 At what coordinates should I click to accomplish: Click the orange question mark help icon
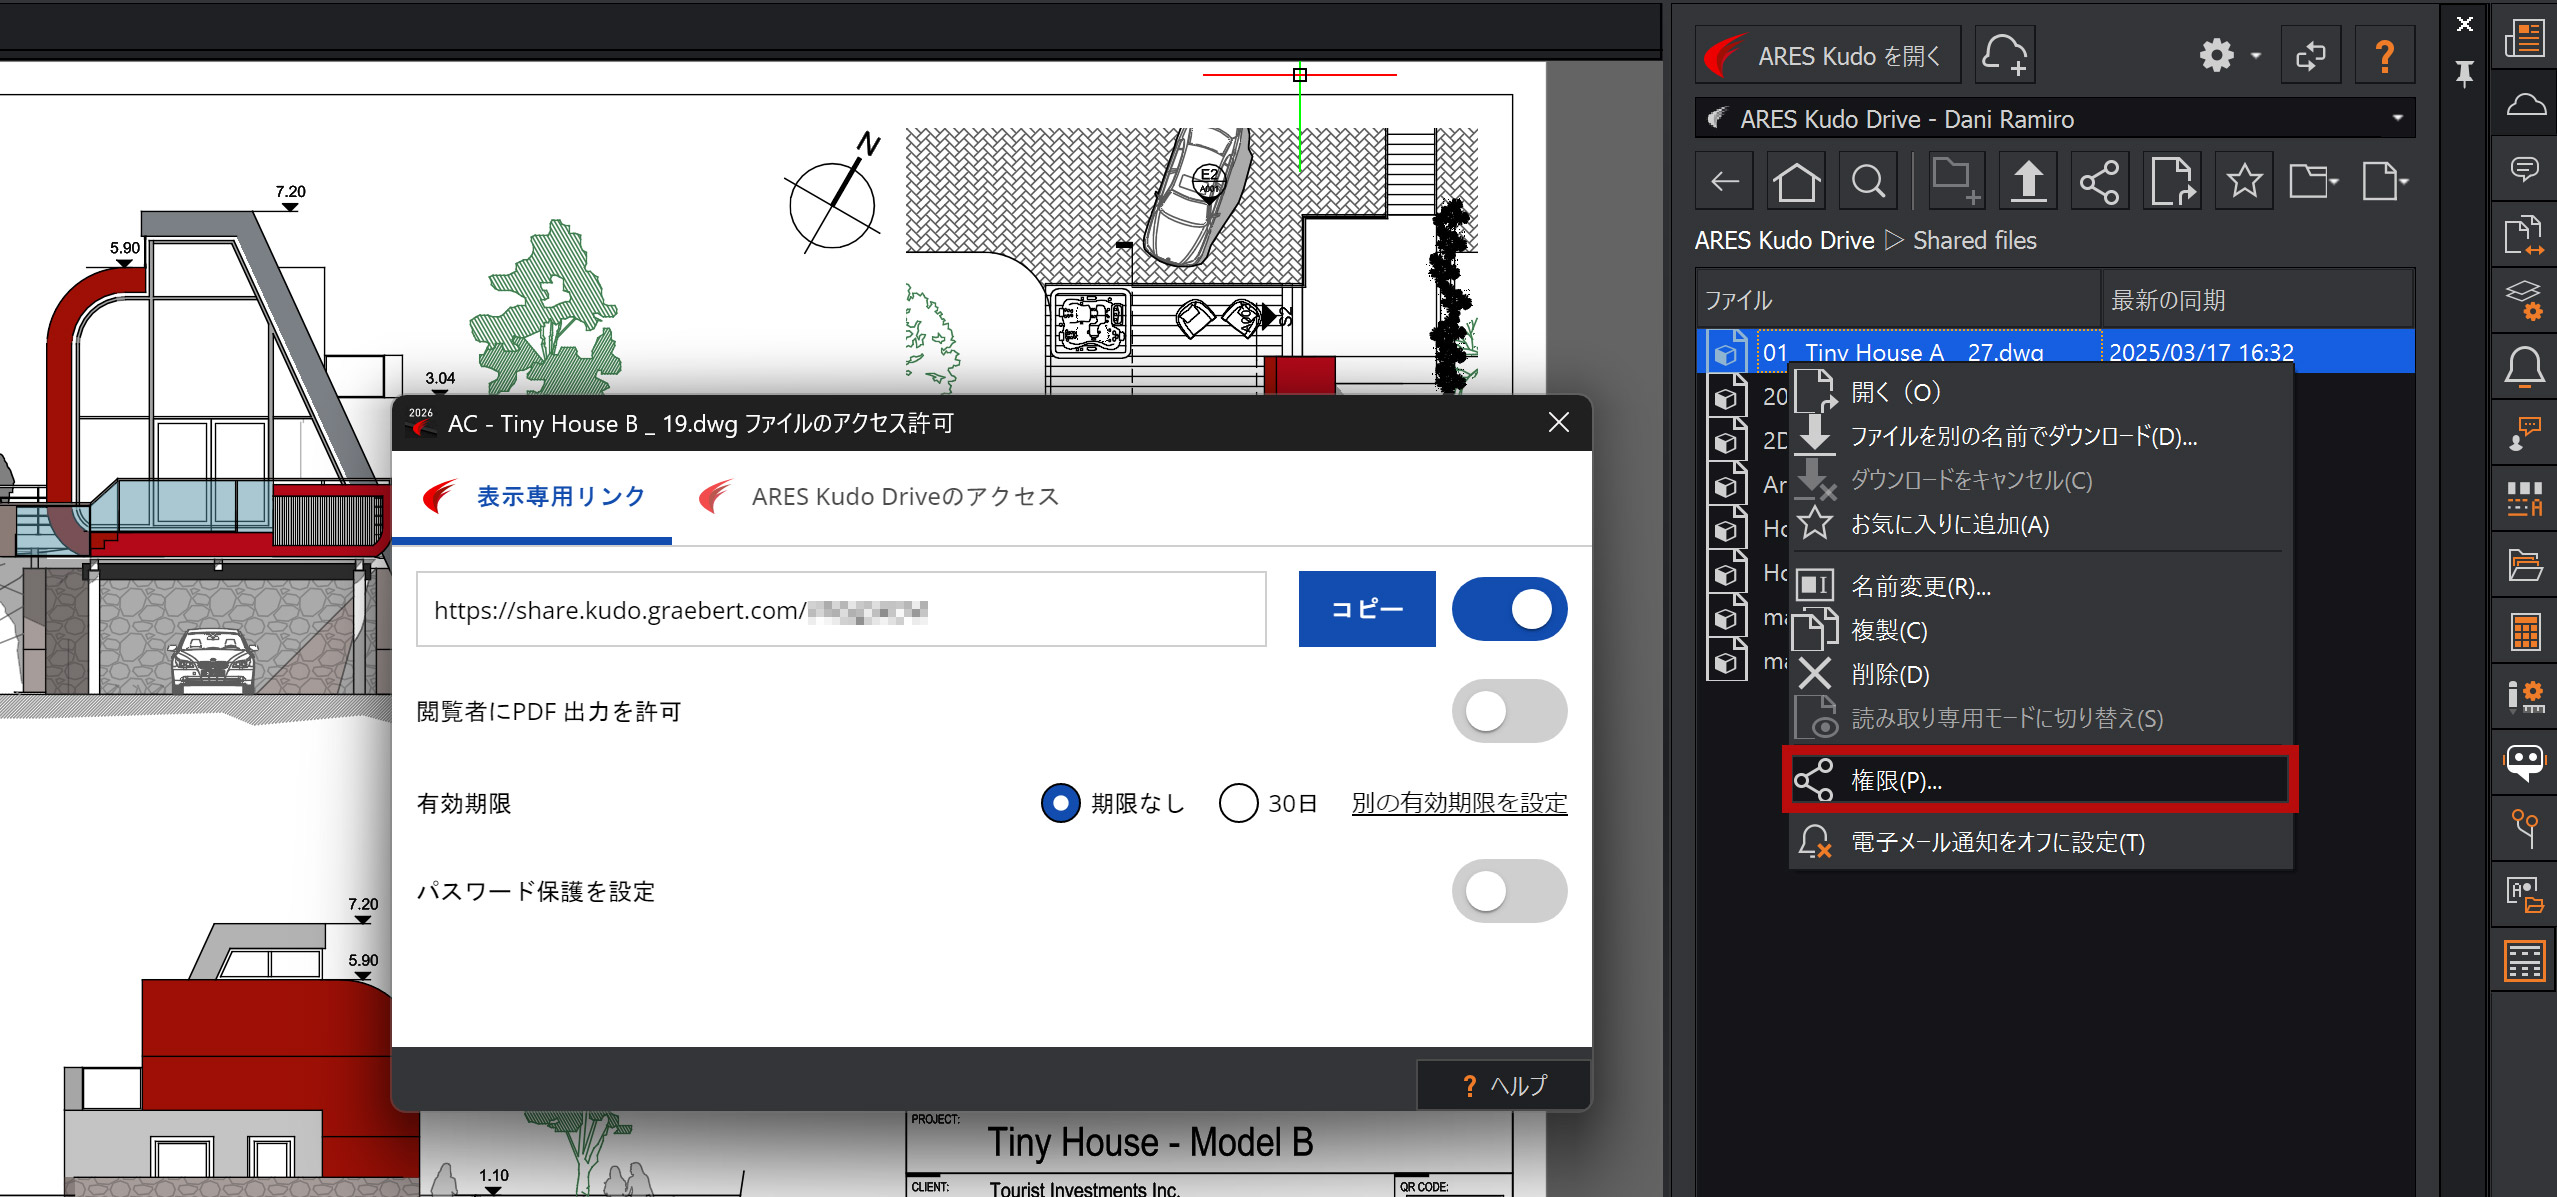2384,55
